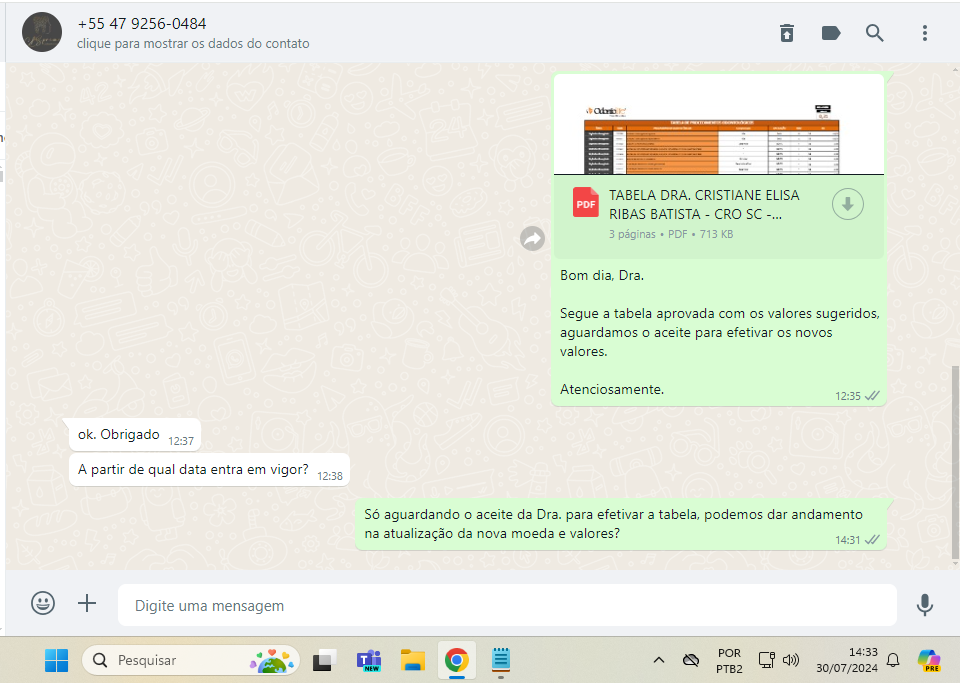Open the red PDF file icon
This screenshot has height=683, width=960.
pyautogui.click(x=585, y=203)
